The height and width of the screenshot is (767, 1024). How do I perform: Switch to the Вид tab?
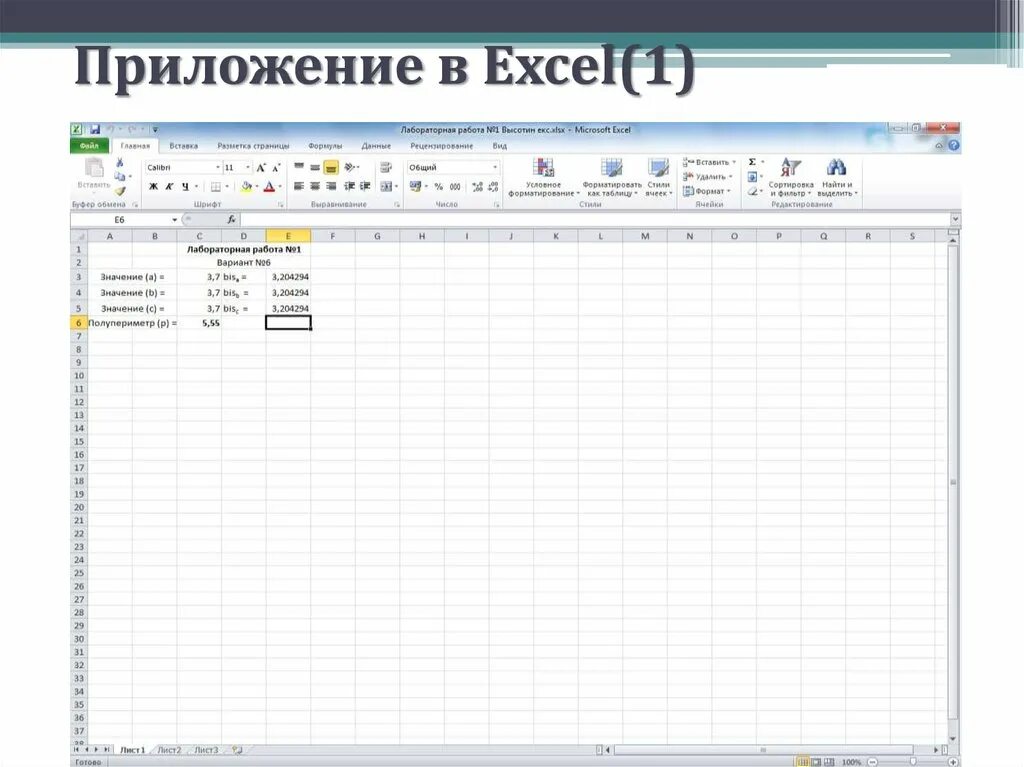click(x=500, y=146)
